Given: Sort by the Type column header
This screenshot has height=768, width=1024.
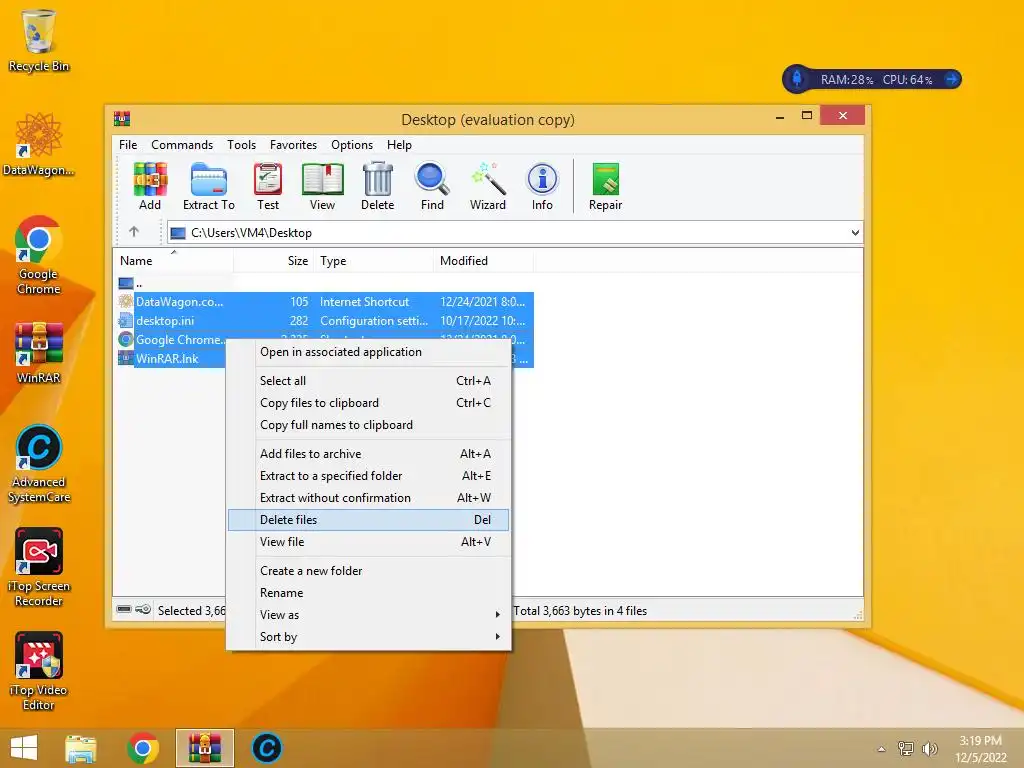Looking at the screenshot, I should click(x=373, y=261).
